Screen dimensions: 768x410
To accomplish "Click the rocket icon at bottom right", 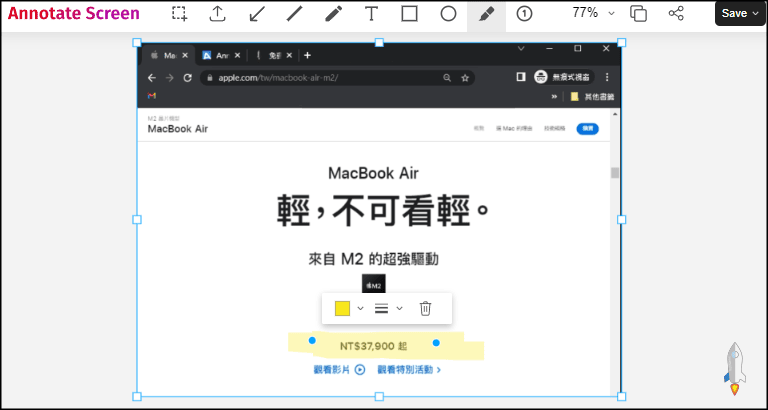I will (735, 368).
